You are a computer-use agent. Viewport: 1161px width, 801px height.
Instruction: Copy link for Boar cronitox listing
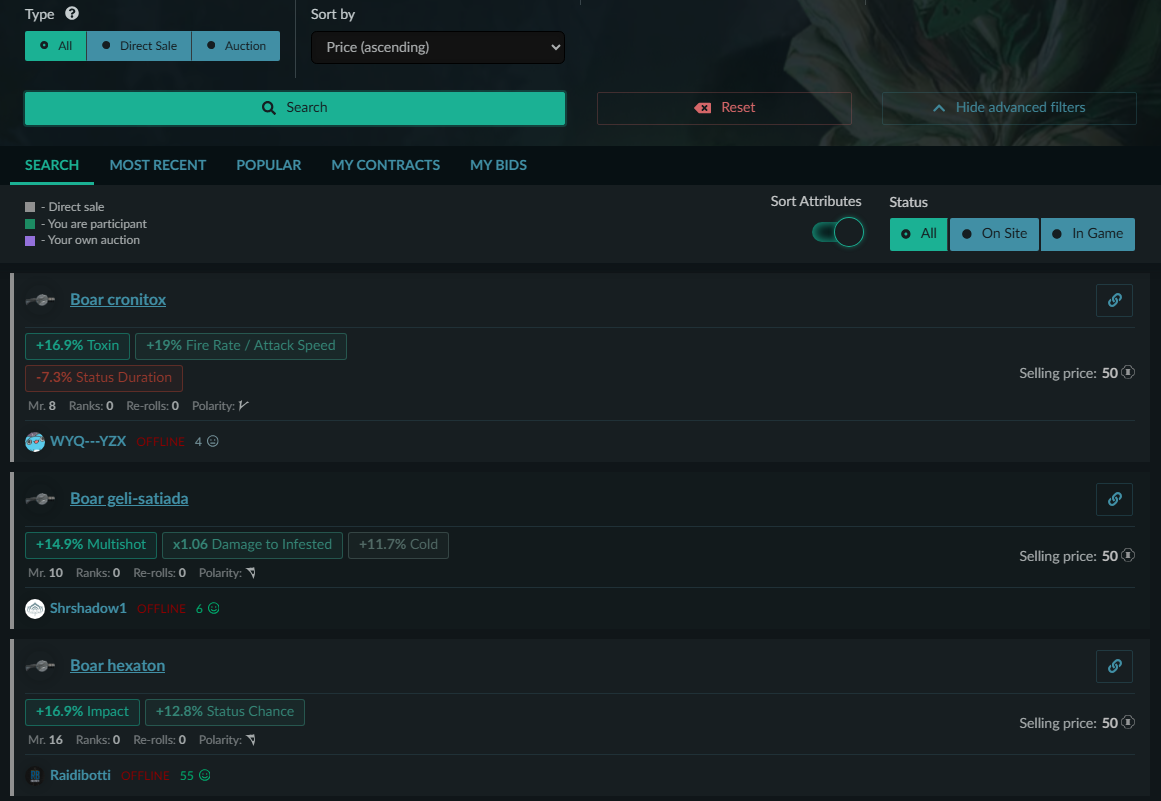tap(1114, 300)
